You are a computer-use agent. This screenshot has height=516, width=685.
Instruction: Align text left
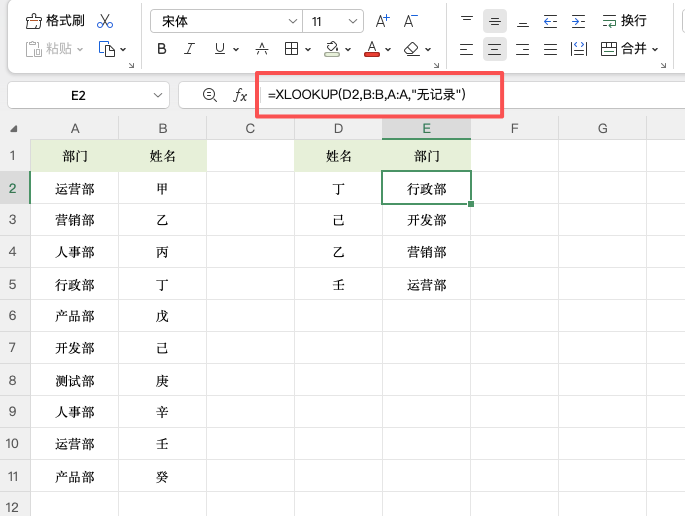[x=467, y=49]
